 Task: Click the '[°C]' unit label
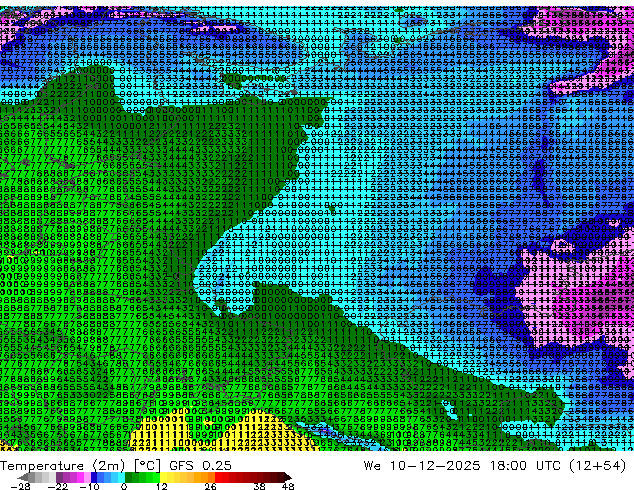(x=147, y=466)
